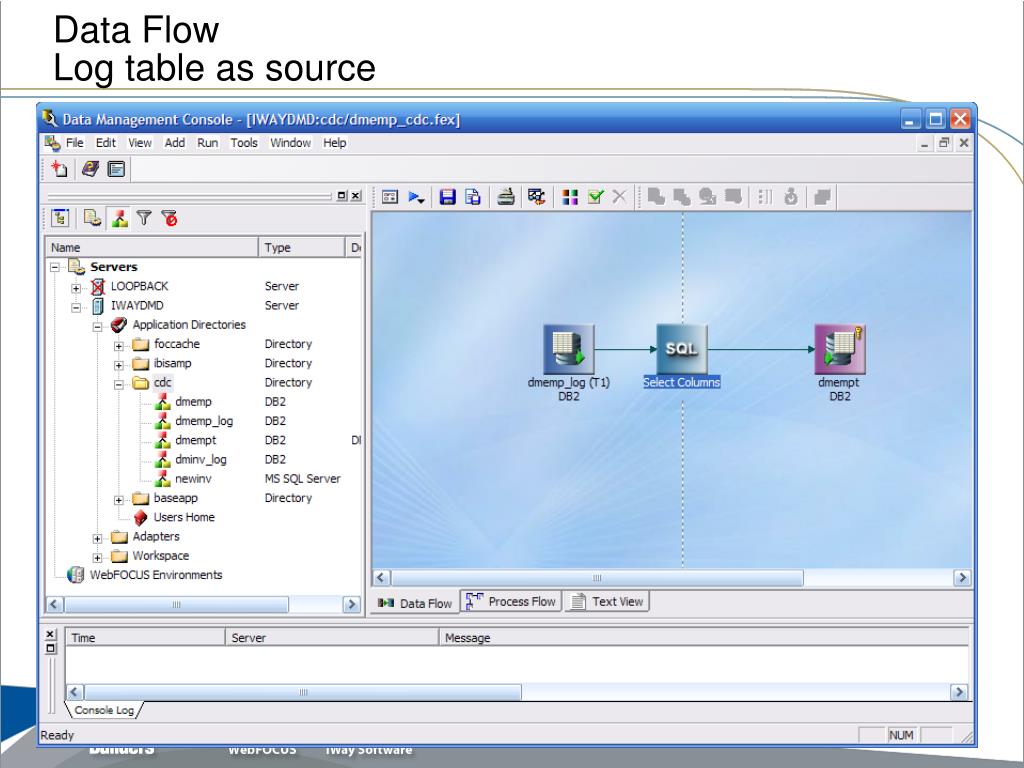The image size is (1024, 768).
Task: Sort by the Type column header
Action: pos(302,248)
